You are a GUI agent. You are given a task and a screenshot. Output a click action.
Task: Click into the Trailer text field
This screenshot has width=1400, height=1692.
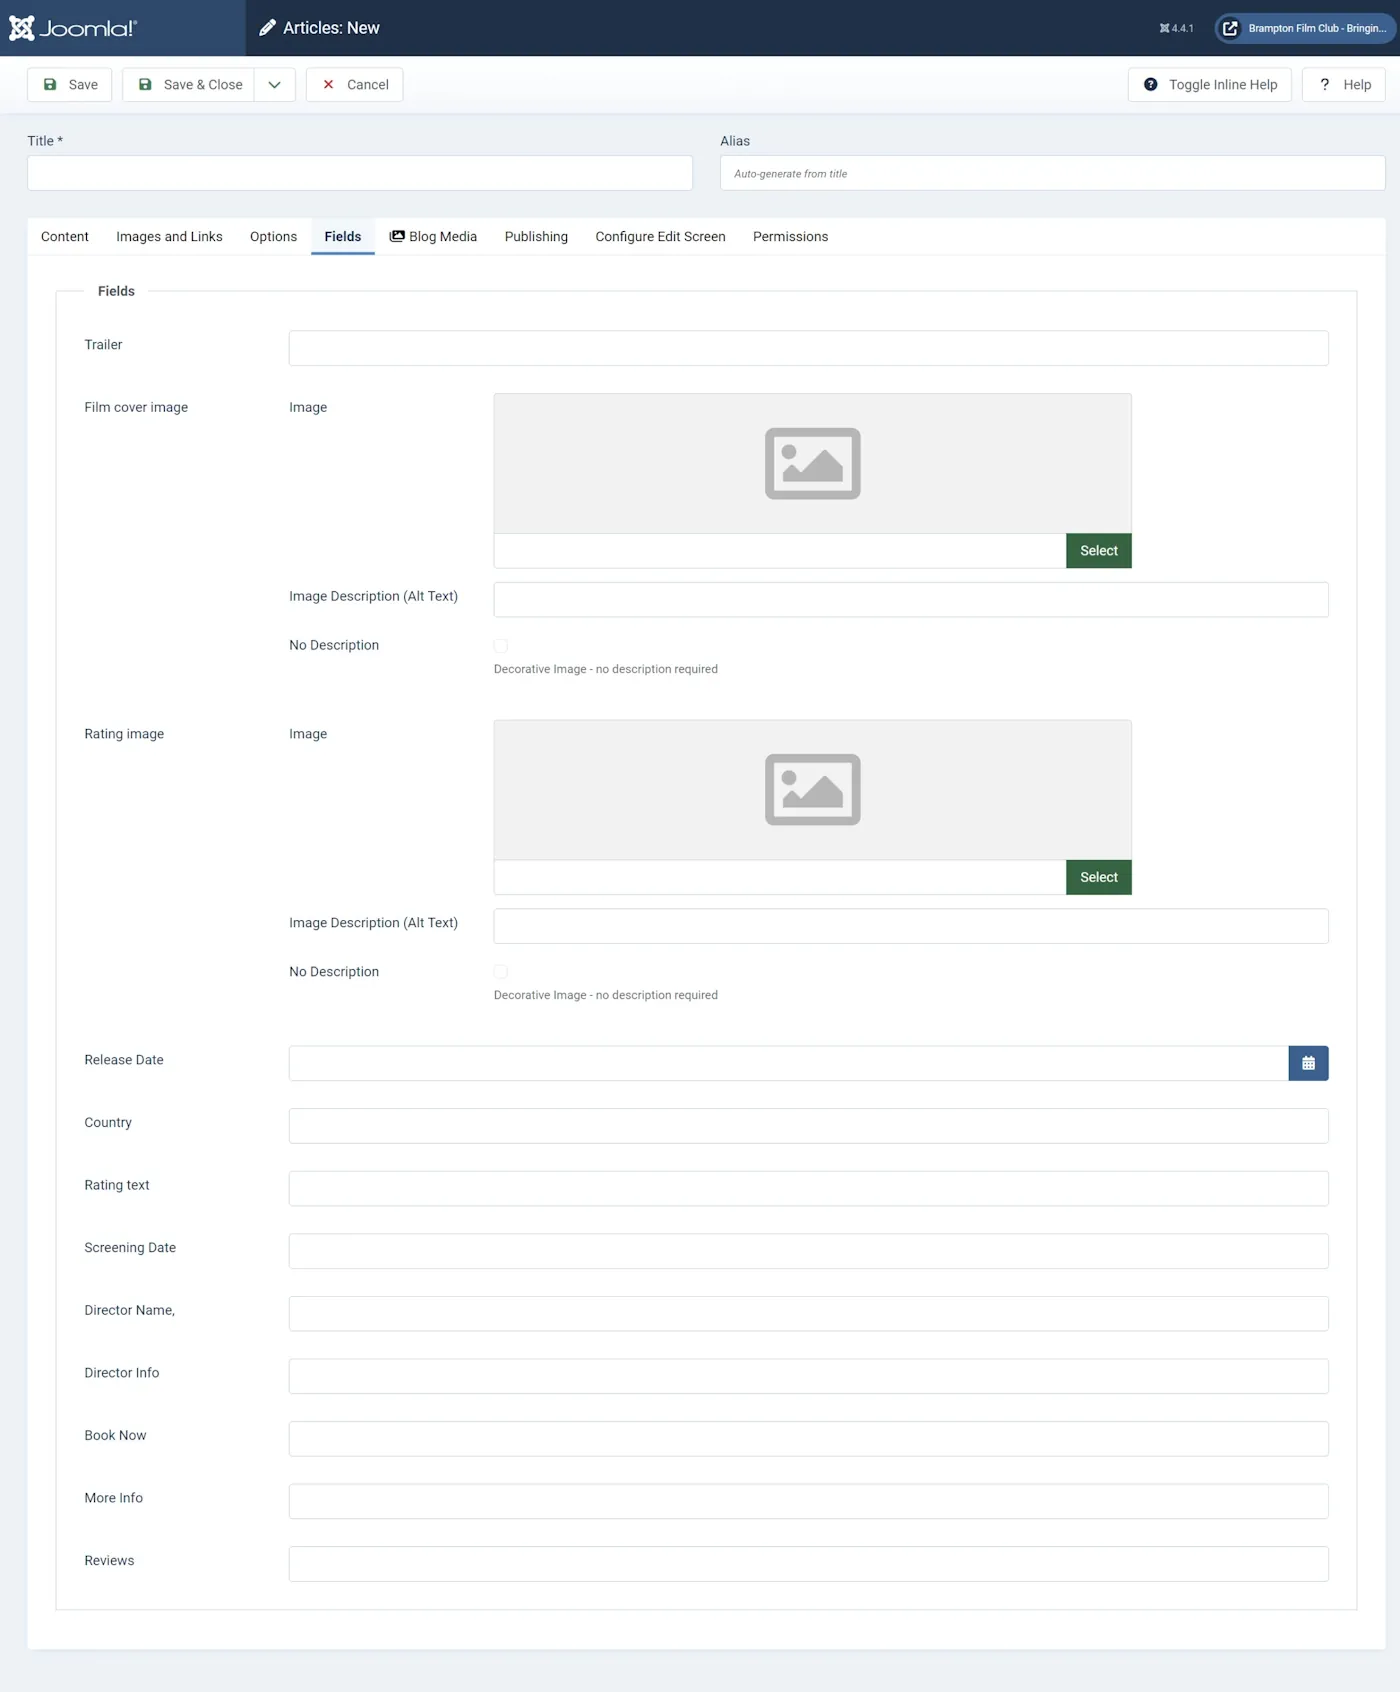click(807, 348)
